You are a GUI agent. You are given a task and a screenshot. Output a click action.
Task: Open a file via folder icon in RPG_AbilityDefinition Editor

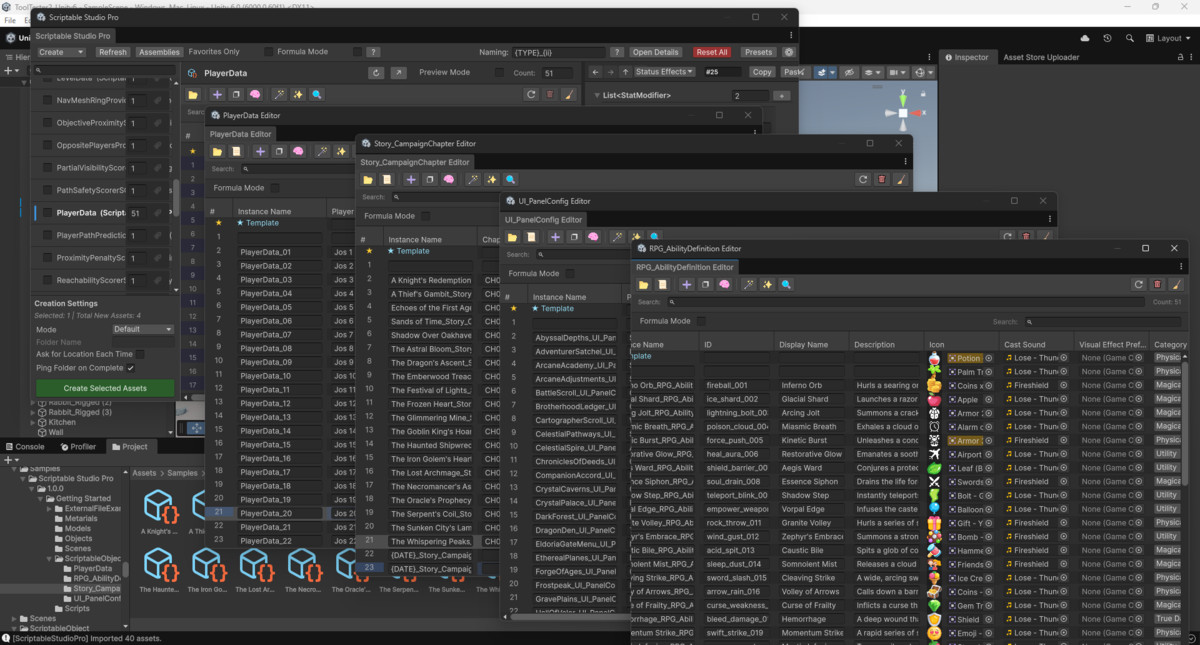point(644,284)
